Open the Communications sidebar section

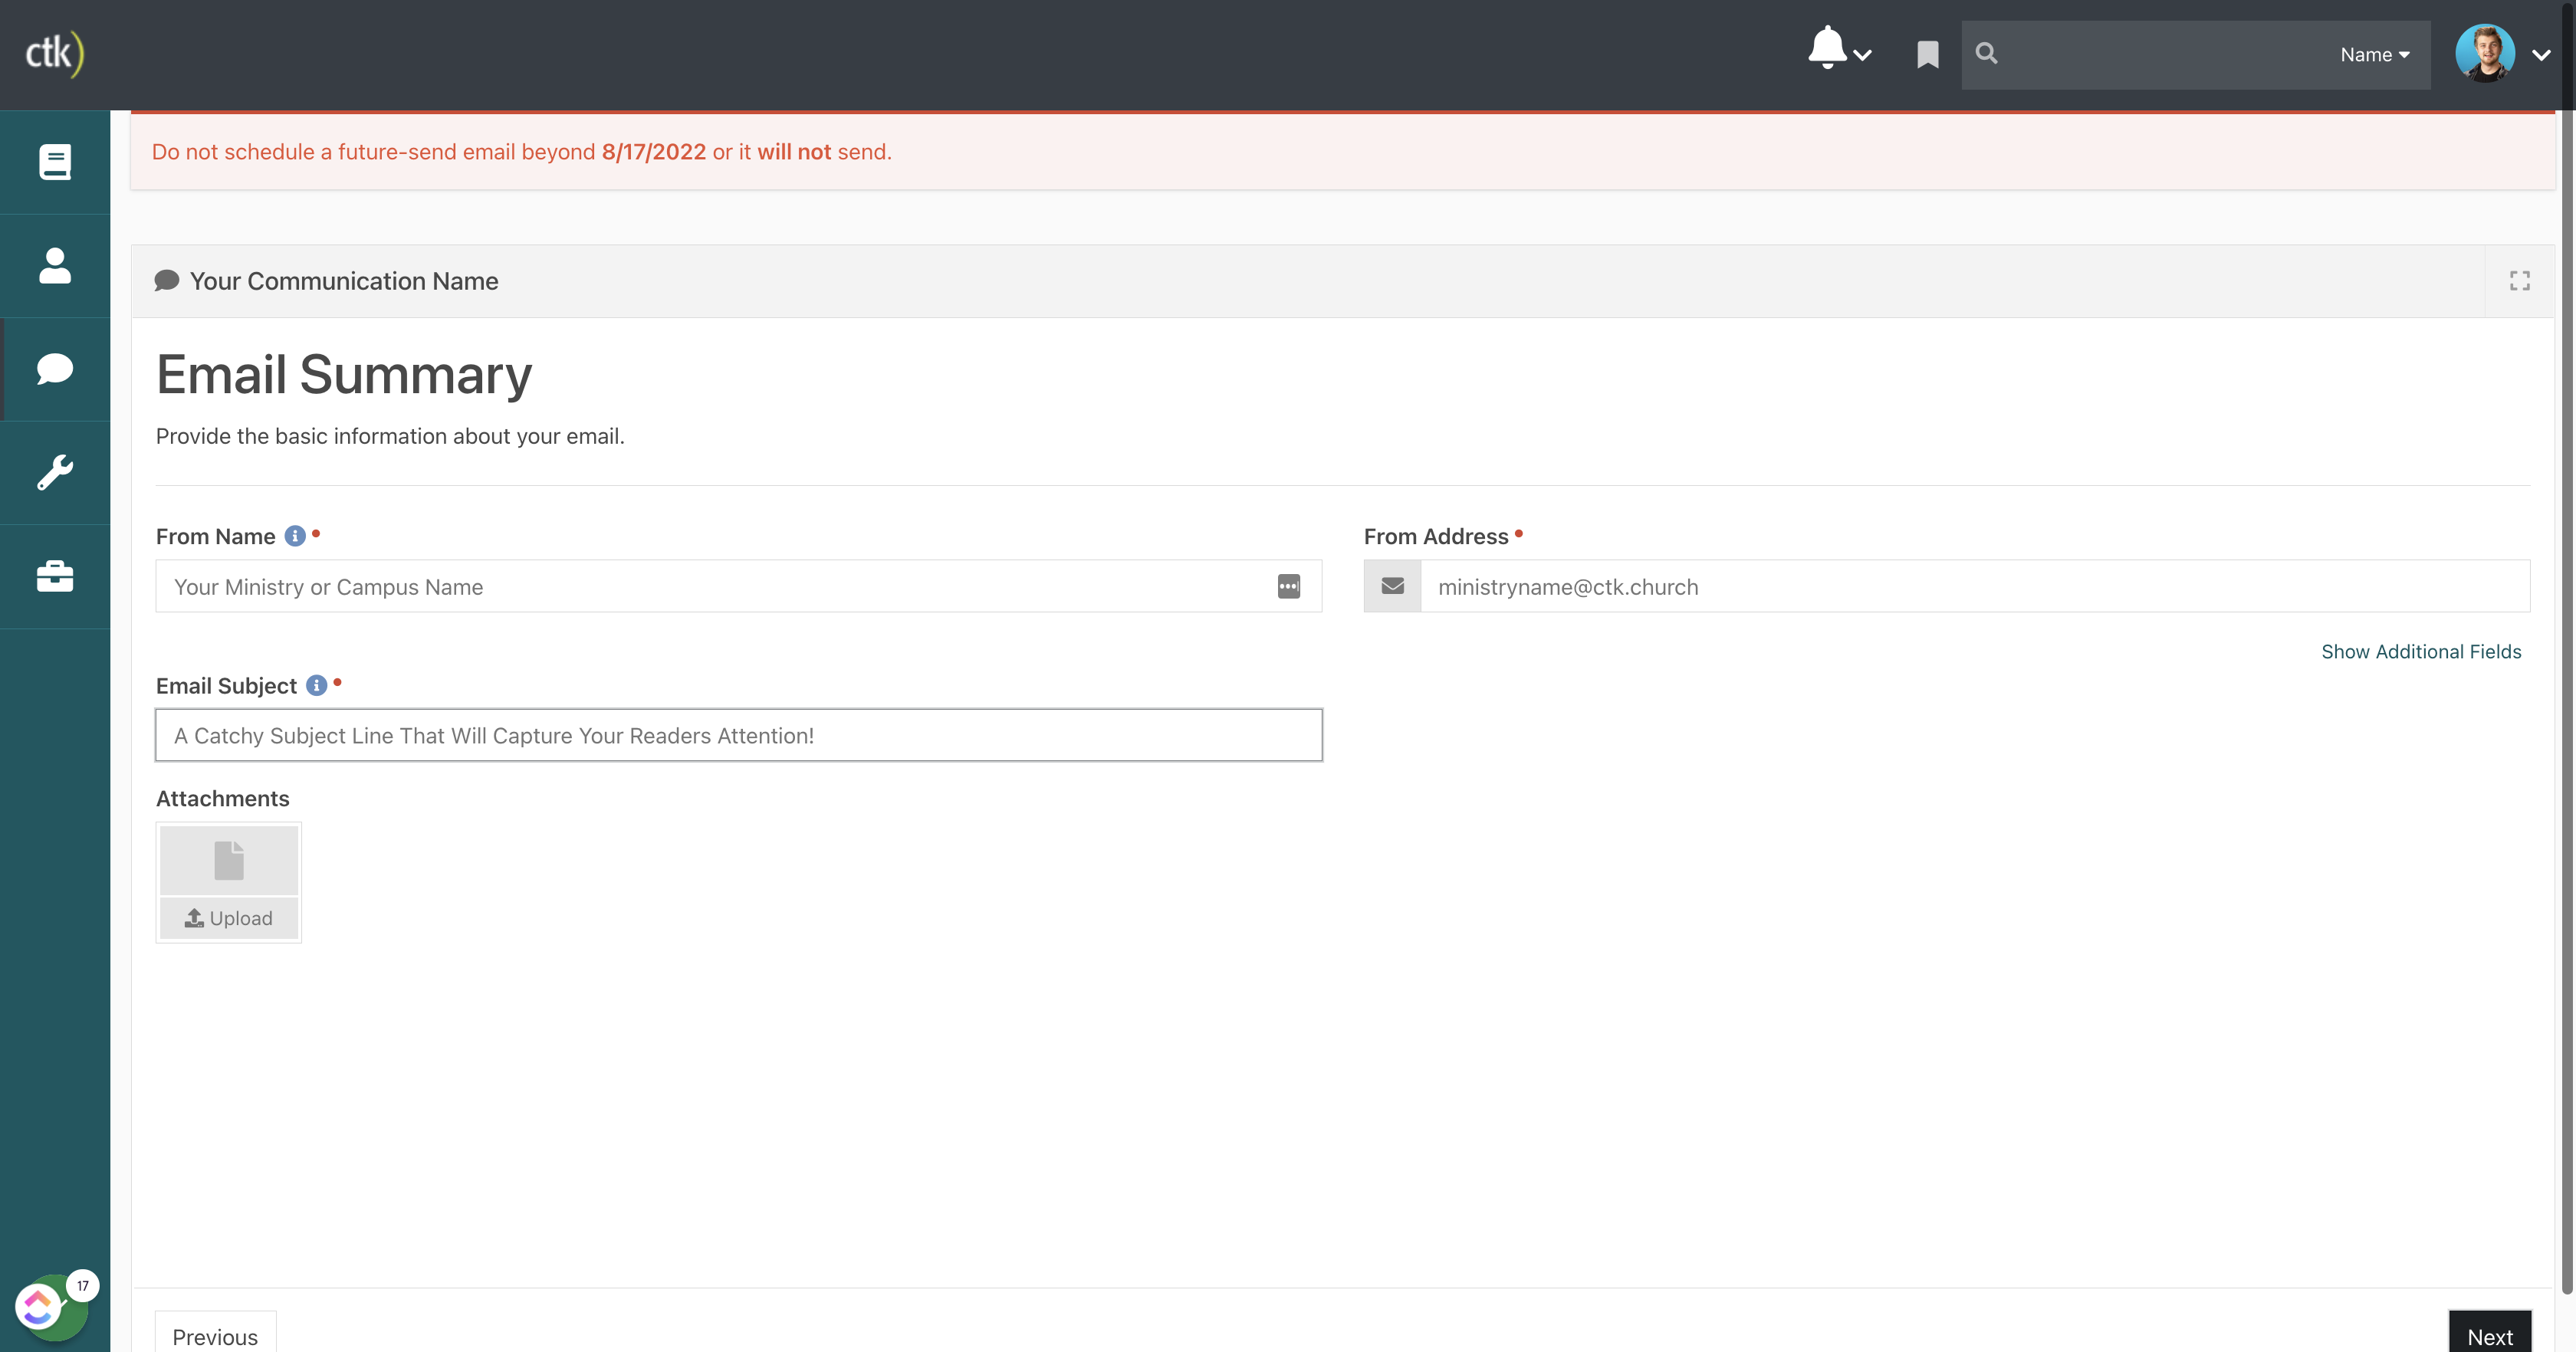(x=55, y=369)
